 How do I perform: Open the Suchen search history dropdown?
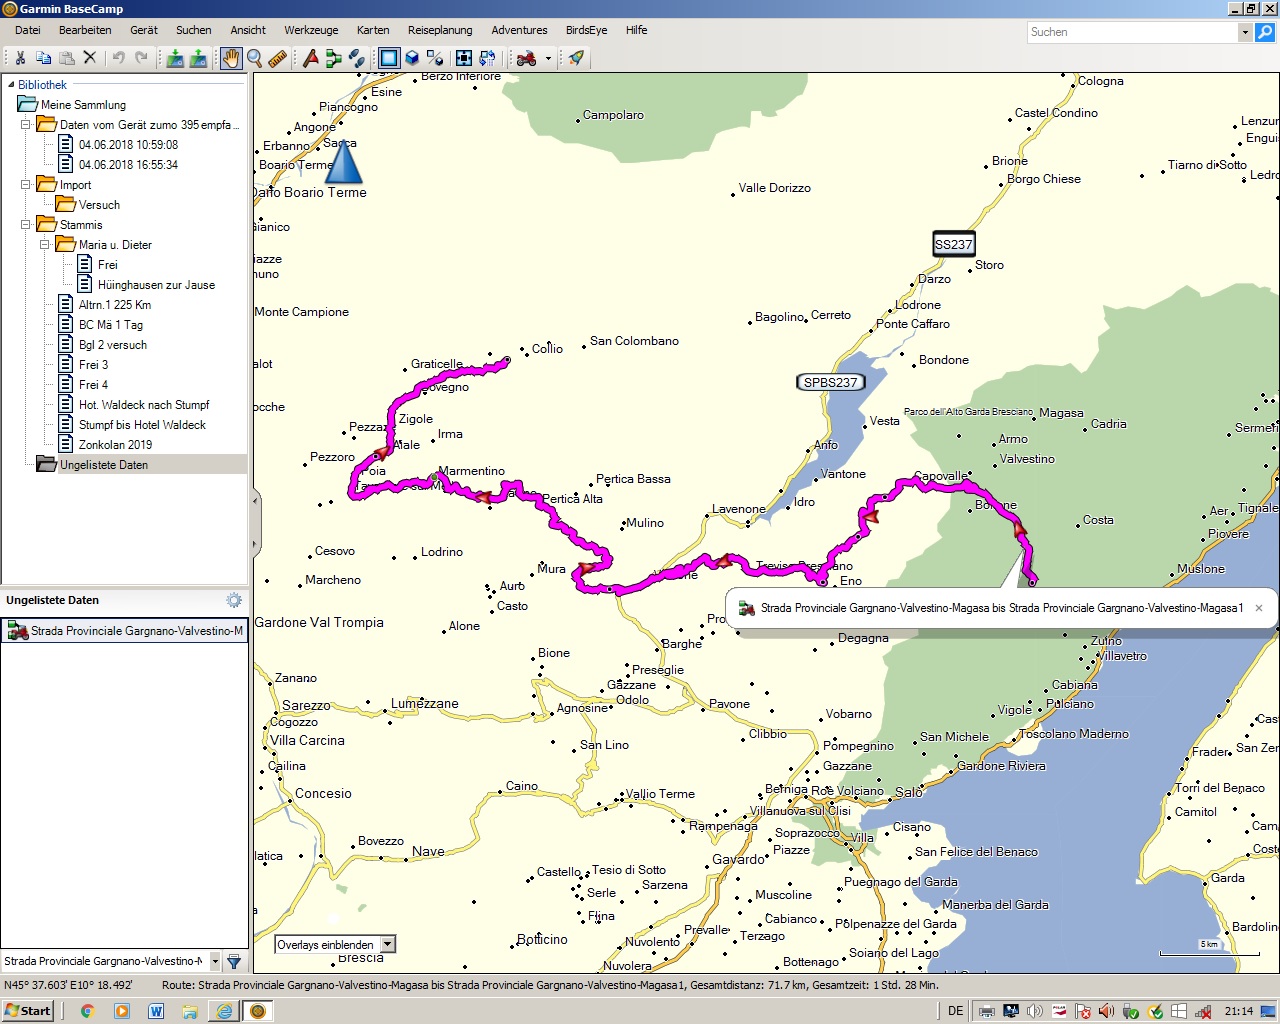click(x=1245, y=32)
